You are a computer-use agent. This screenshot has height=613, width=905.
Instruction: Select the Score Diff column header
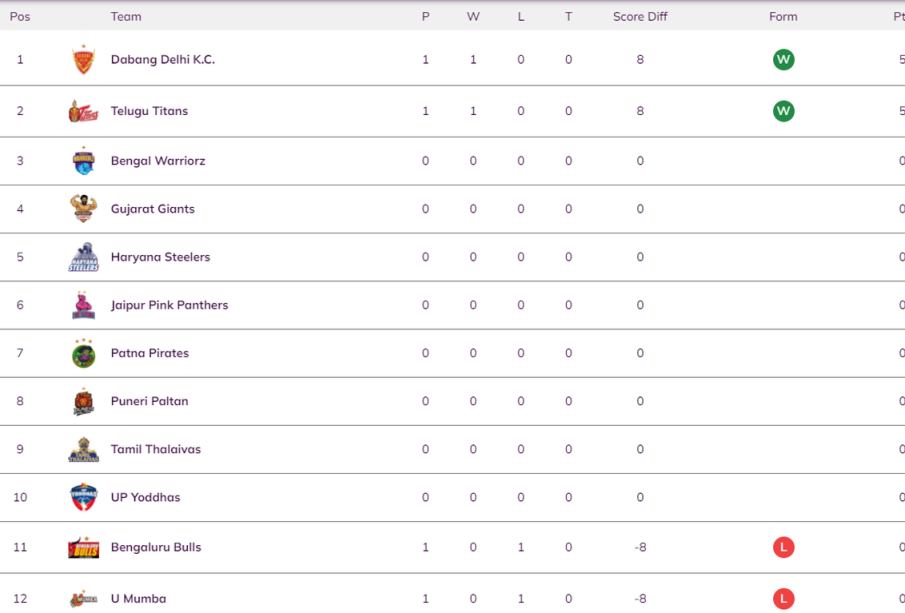click(640, 17)
